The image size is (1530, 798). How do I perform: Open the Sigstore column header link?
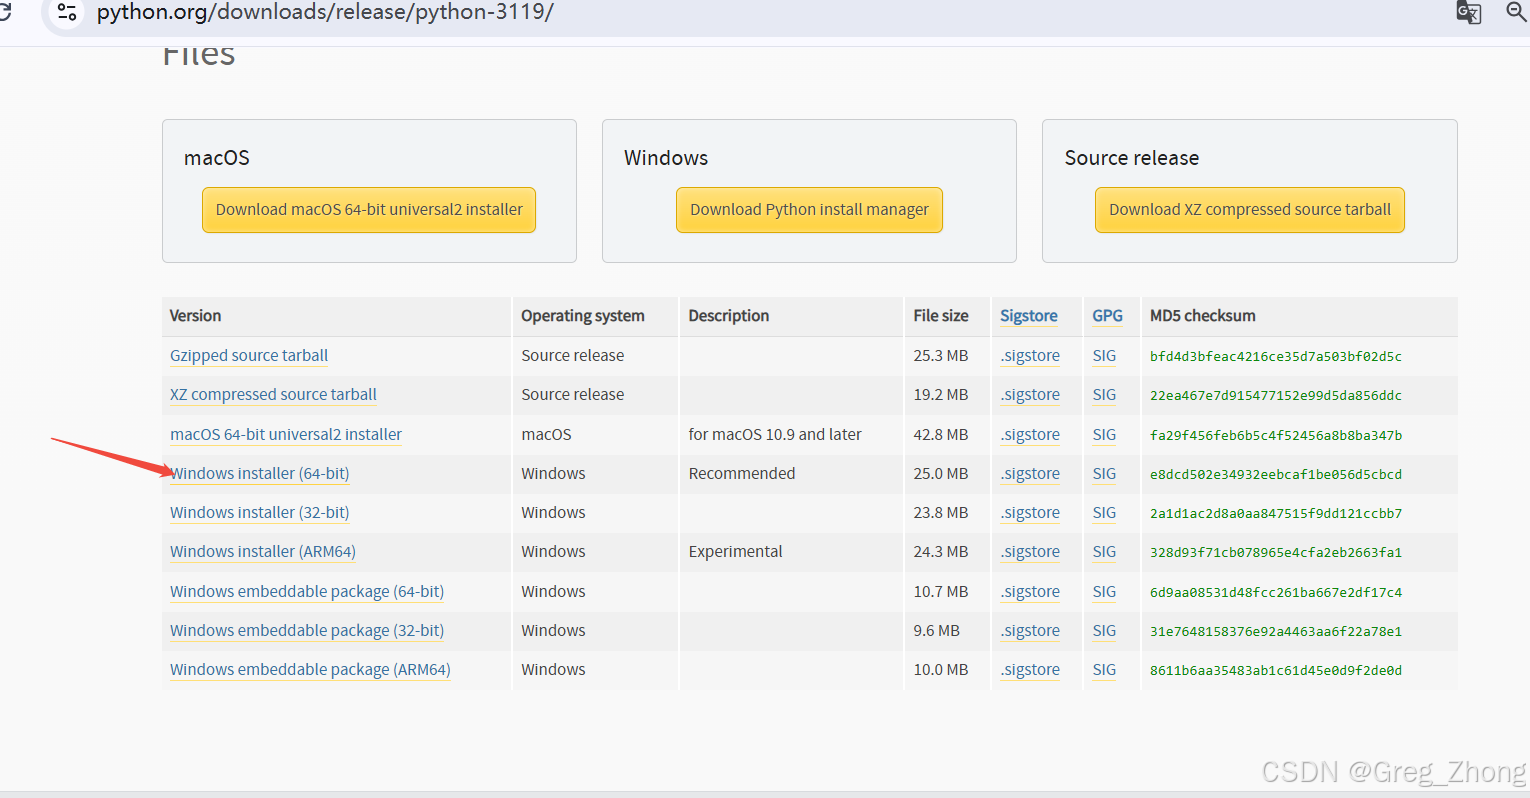1029,316
